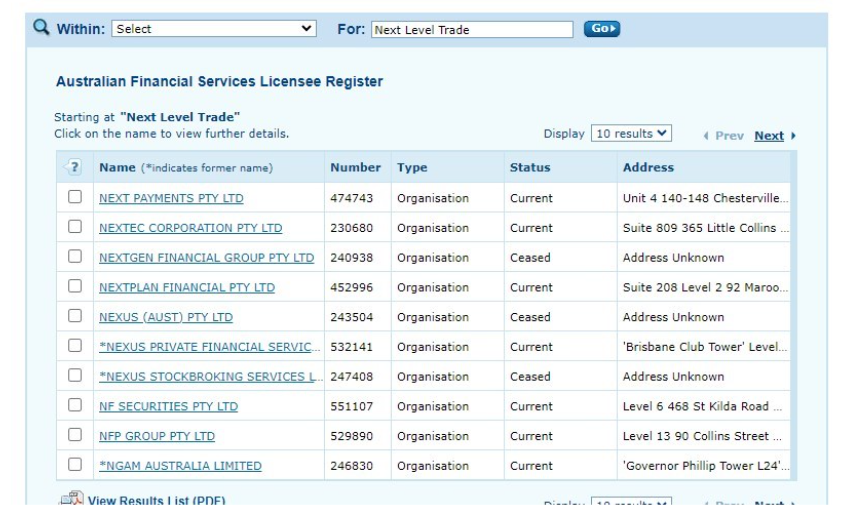Check the NEXTPLAN FINANCIAL PTY LTD box
Screen dimensions: 852x508
click(x=75, y=286)
